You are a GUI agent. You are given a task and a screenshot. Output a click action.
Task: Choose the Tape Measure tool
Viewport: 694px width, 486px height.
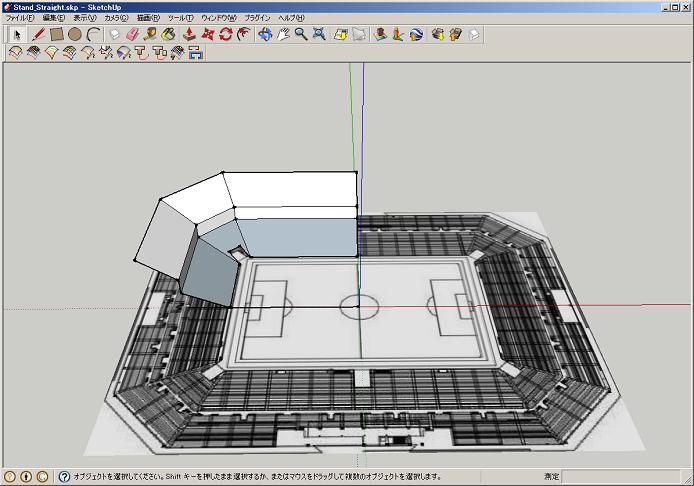tap(150, 34)
